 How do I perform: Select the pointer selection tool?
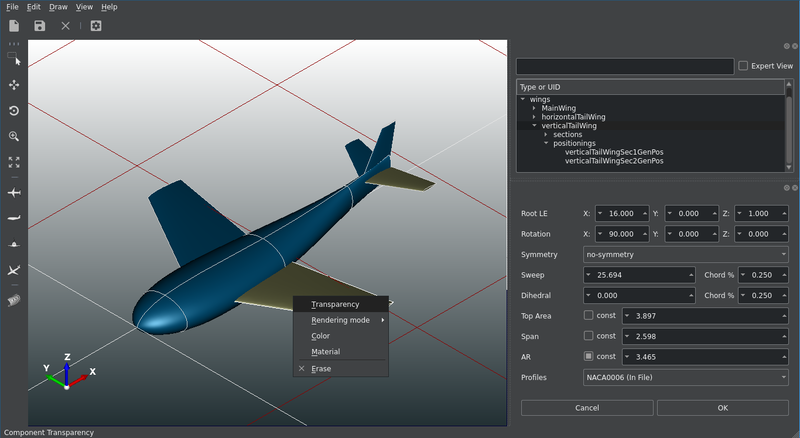14,59
